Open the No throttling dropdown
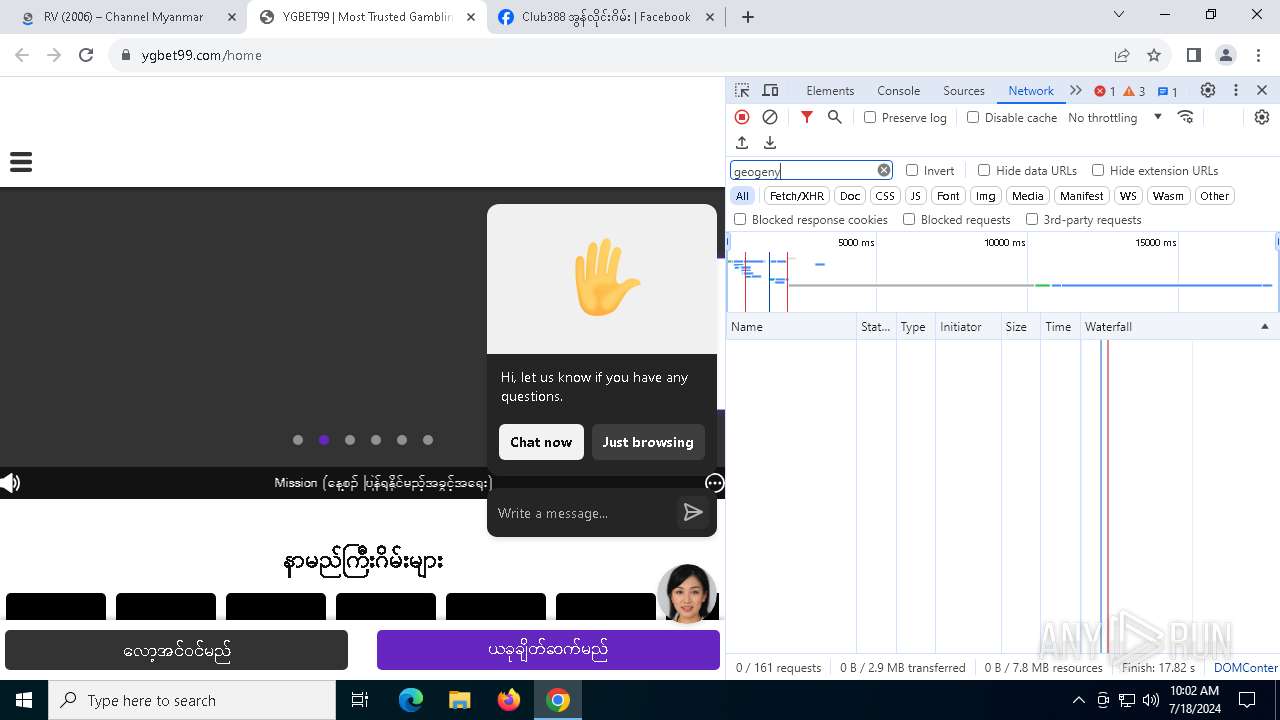Viewport: 1280px width, 720px height. point(1115,117)
